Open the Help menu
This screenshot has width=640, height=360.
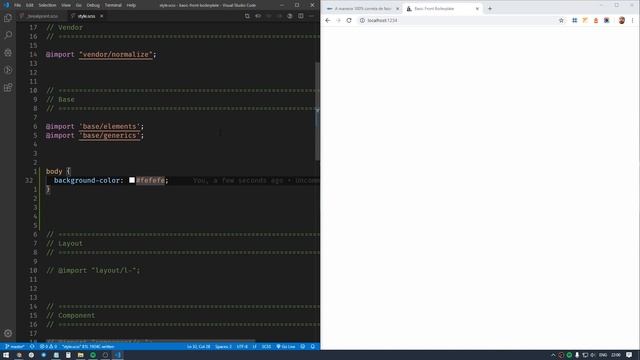point(131,5)
